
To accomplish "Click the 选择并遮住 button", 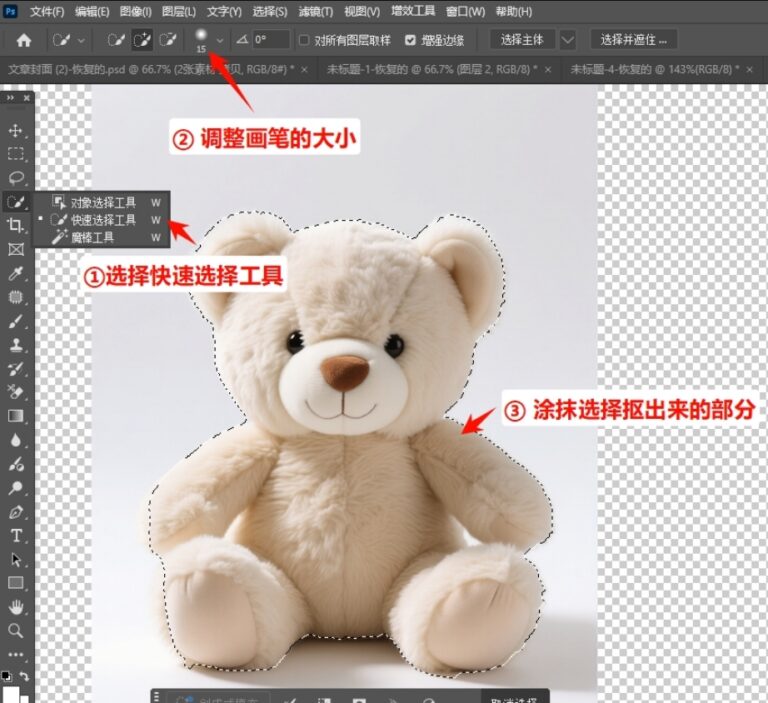I will pyautogui.click(x=633, y=40).
